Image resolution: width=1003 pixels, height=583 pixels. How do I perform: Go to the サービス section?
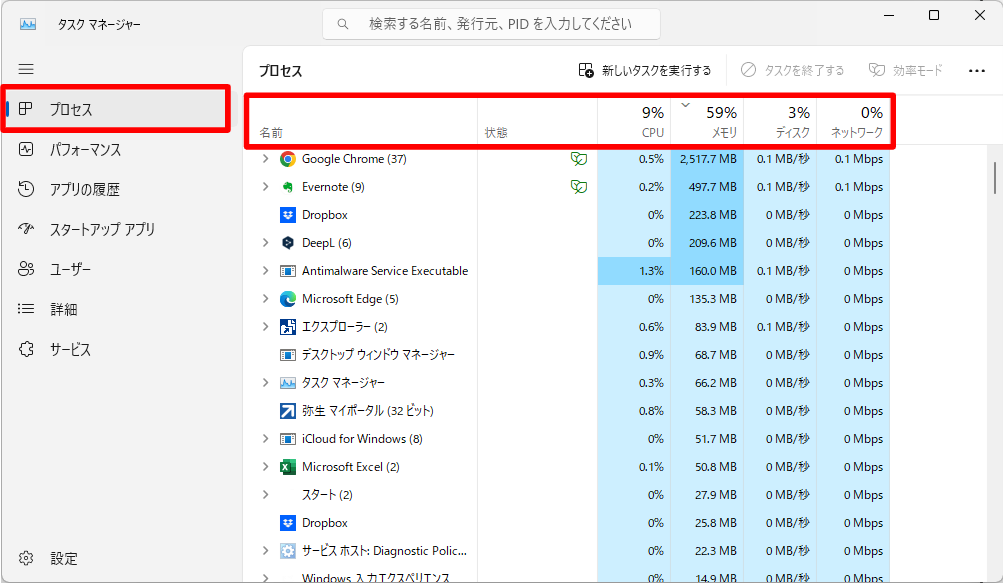click(70, 350)
